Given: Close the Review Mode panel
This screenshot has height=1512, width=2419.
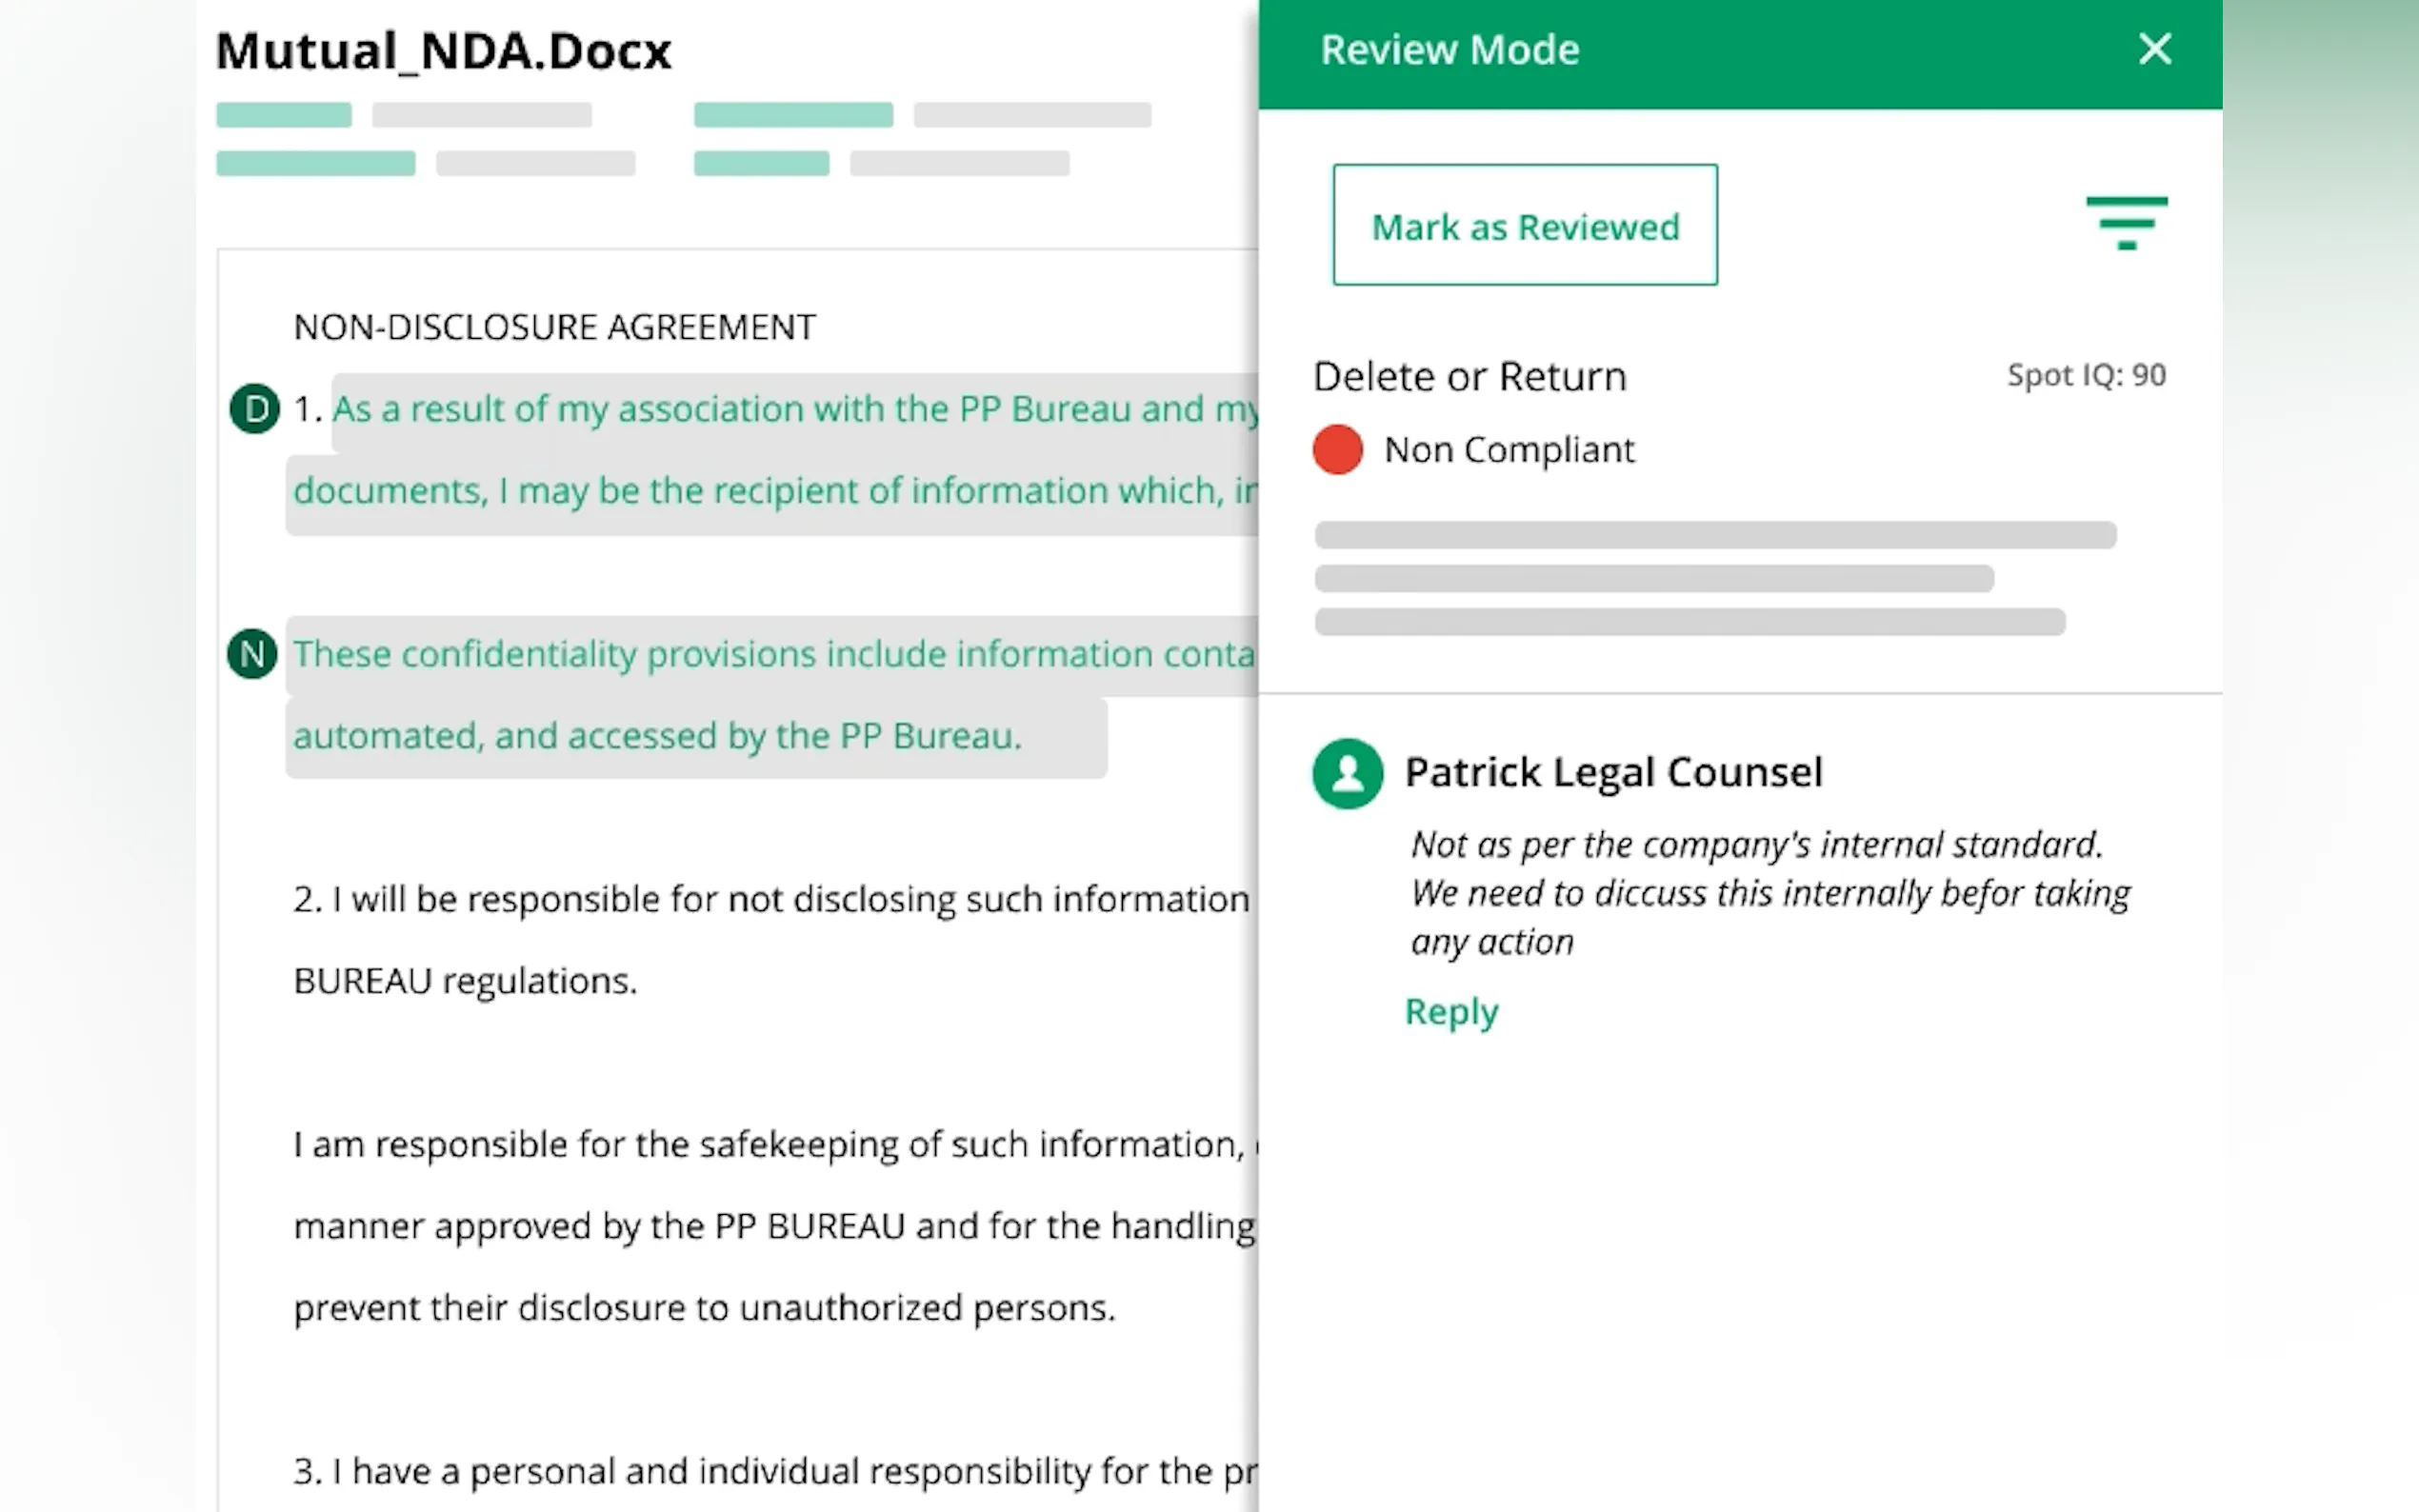Looking at the screenshot, I should (x=2154, y=49).
